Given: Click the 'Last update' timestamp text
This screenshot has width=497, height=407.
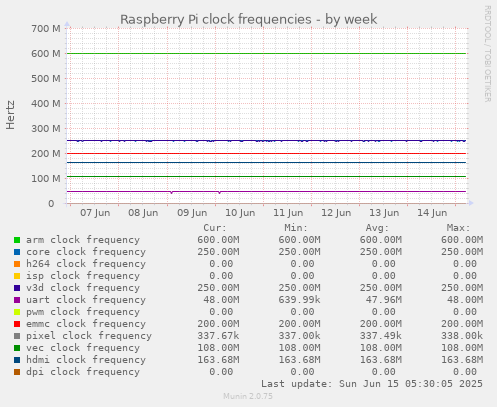Looking at the screenshot, I should (x=372, y=384).
